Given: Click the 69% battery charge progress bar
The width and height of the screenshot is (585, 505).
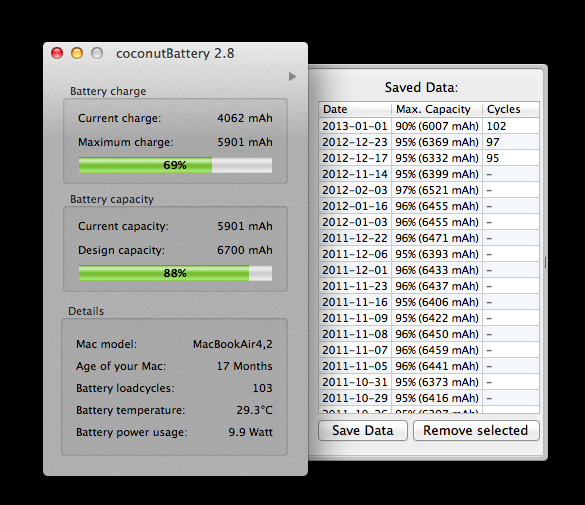Looking at the screenshot, I should [175, 165].
